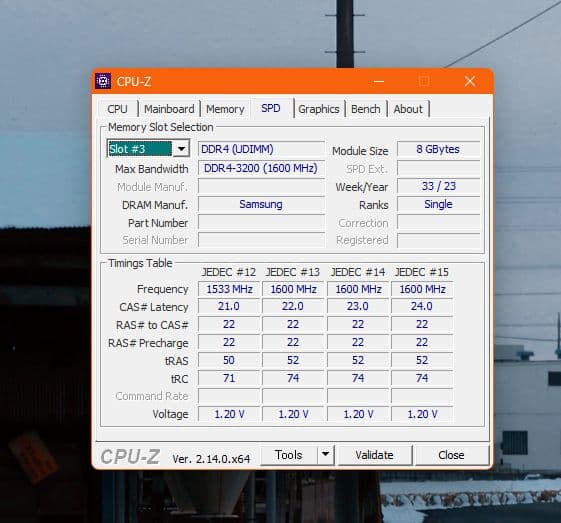Click the 21.0 CAS# Latency cell

(x=229, y=306)
